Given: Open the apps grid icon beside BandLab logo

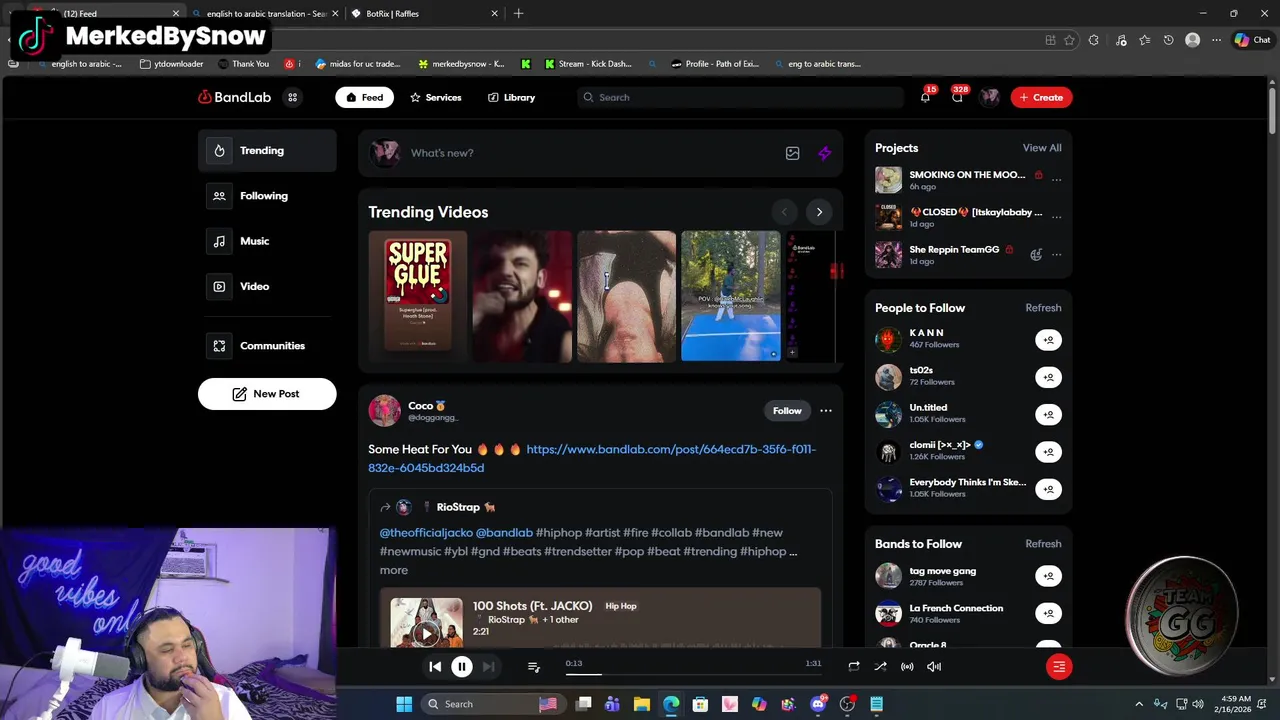Looking at the screenshot, I should pos(292,97).
